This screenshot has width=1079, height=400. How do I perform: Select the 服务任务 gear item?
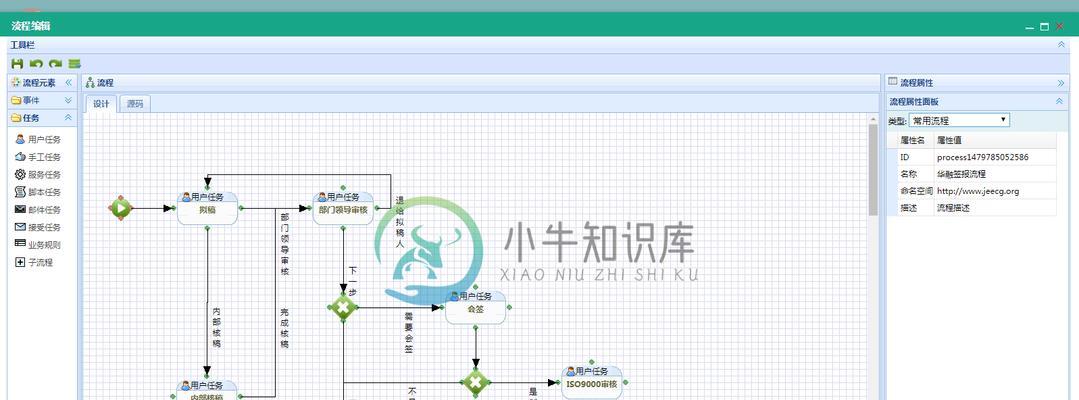click(x=38, y=174)
